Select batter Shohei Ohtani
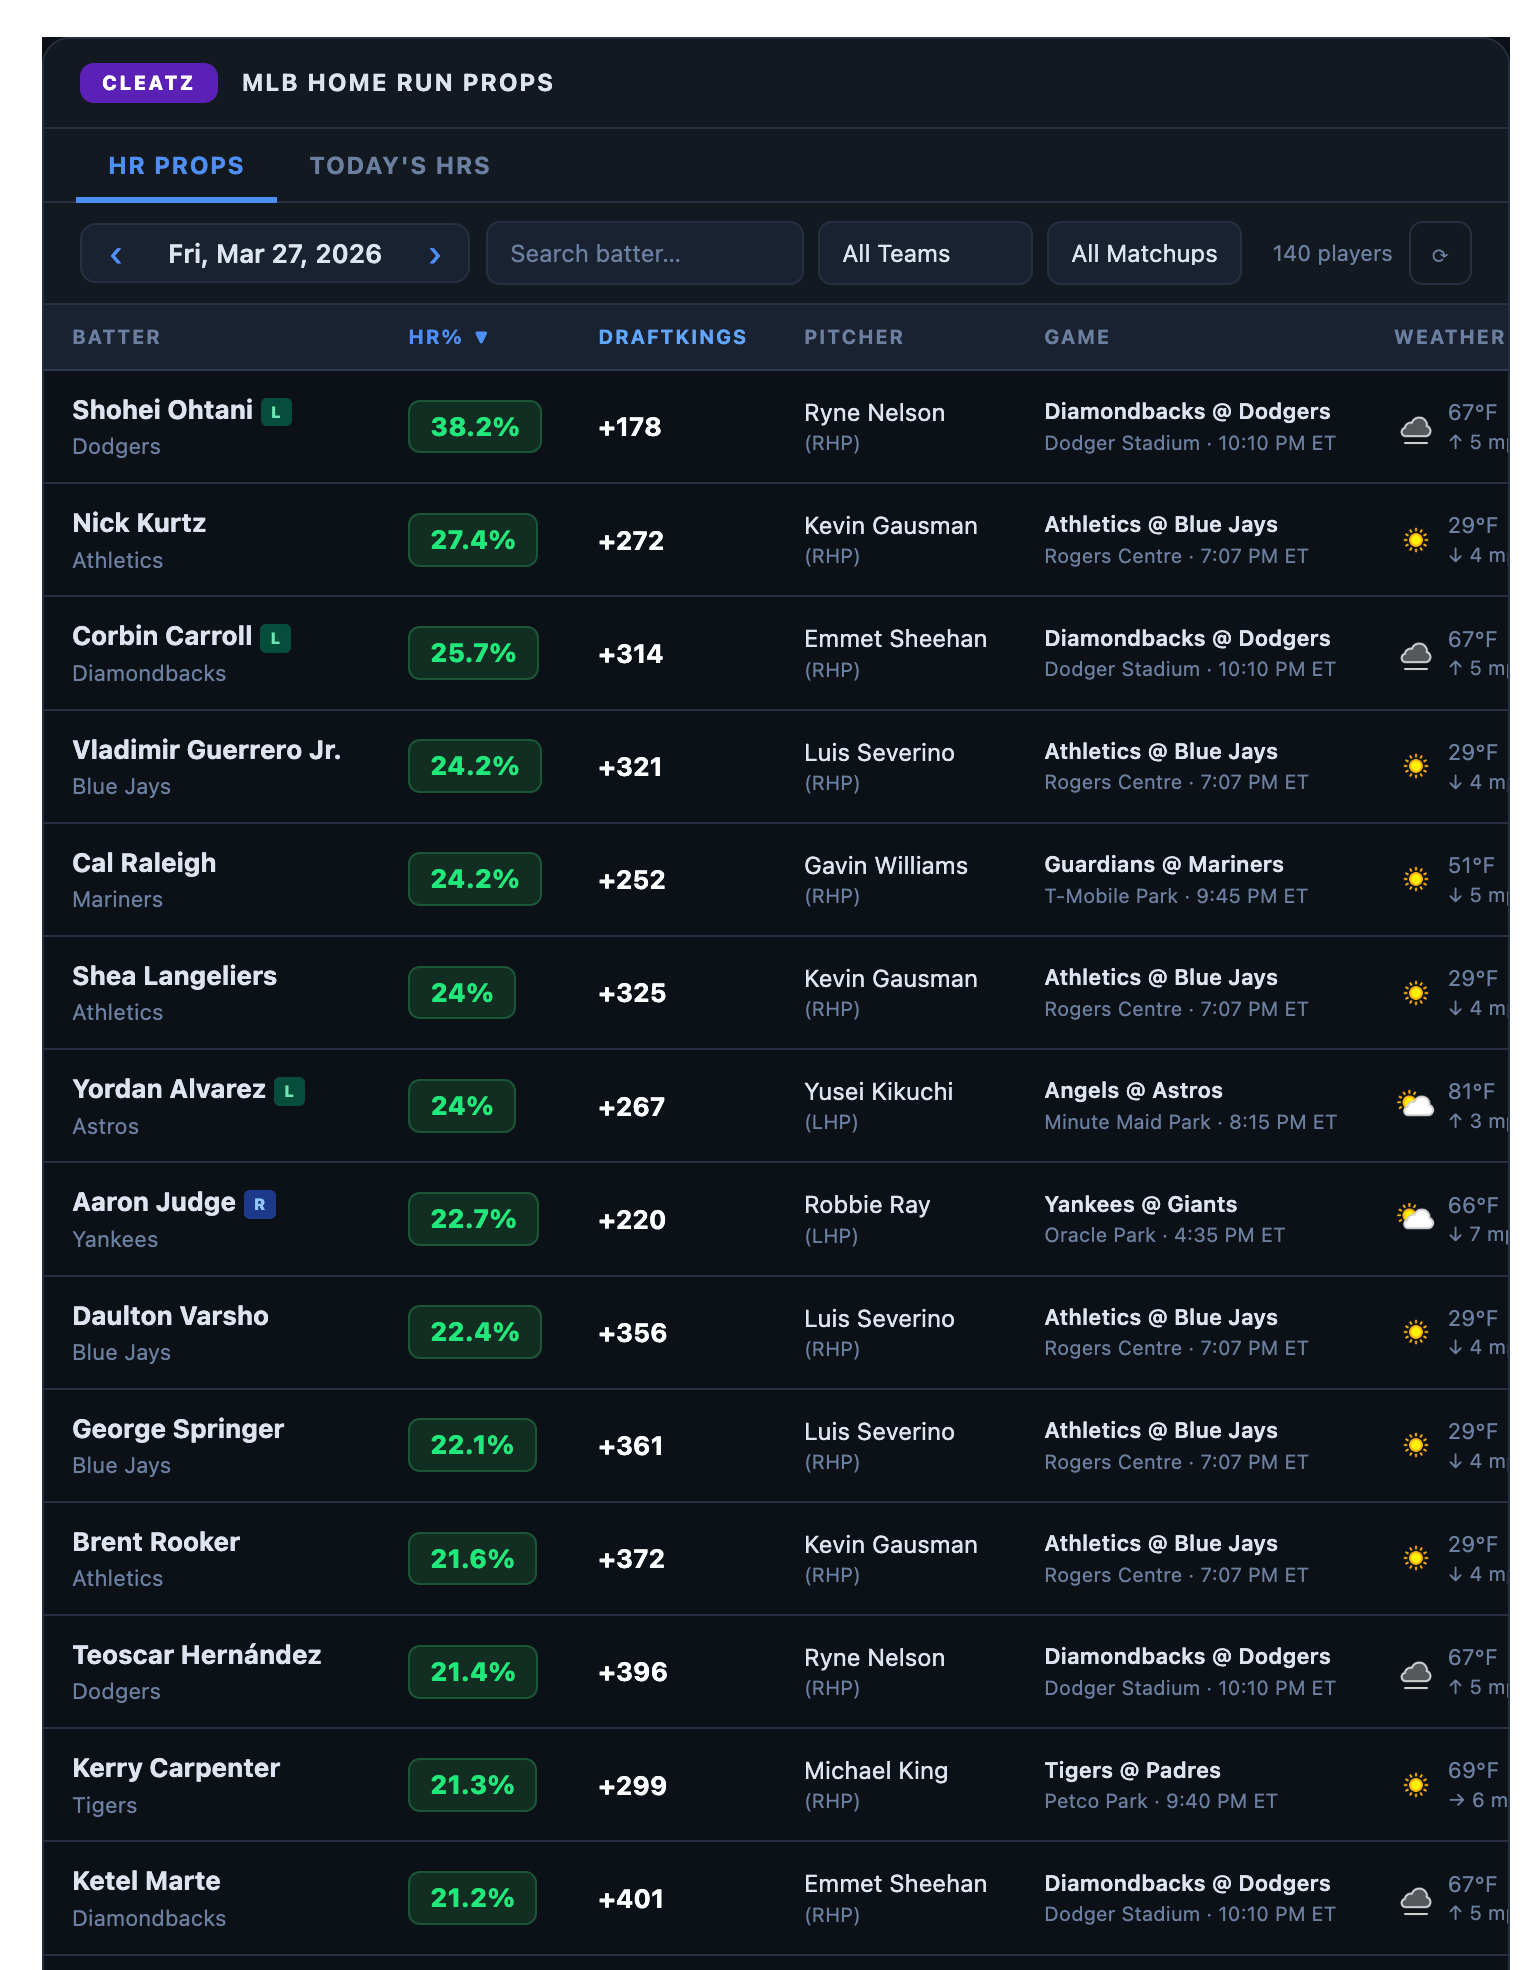 (x=163, y=410)
